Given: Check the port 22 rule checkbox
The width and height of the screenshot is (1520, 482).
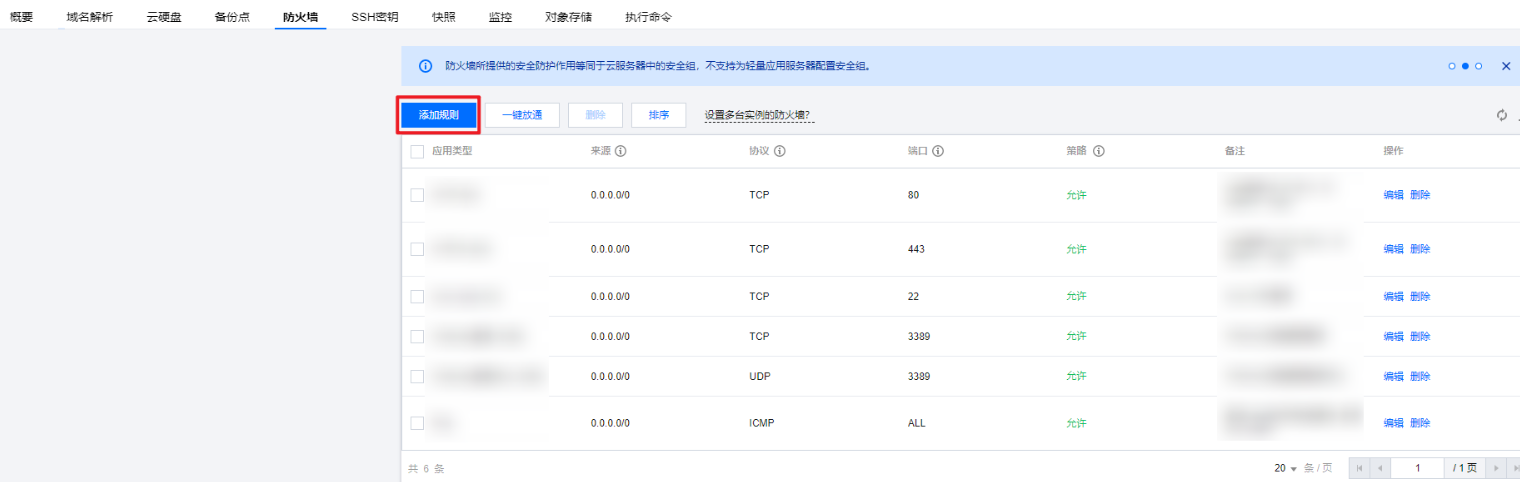Looking at the screenshot, I should [x=417, y=296].
